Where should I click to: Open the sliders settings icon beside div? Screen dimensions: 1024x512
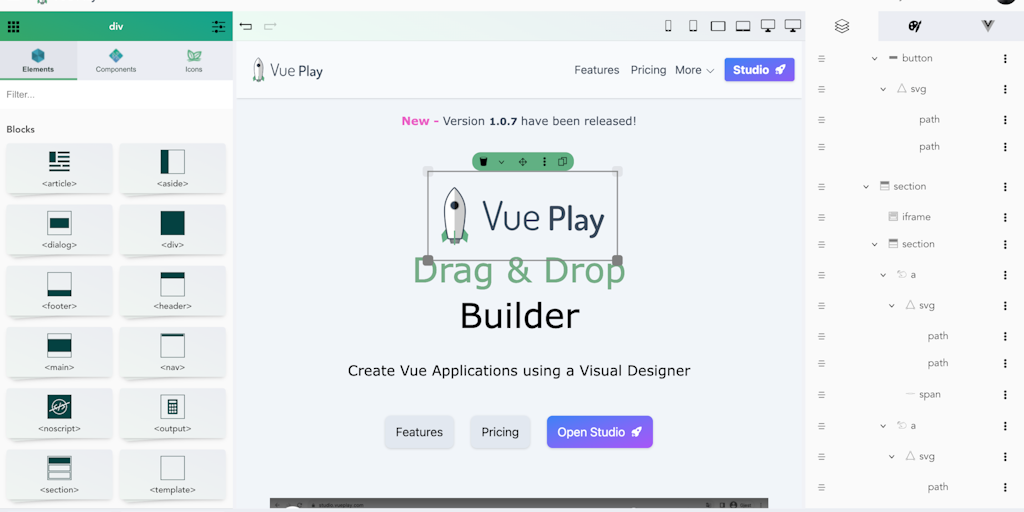[219, 27]
